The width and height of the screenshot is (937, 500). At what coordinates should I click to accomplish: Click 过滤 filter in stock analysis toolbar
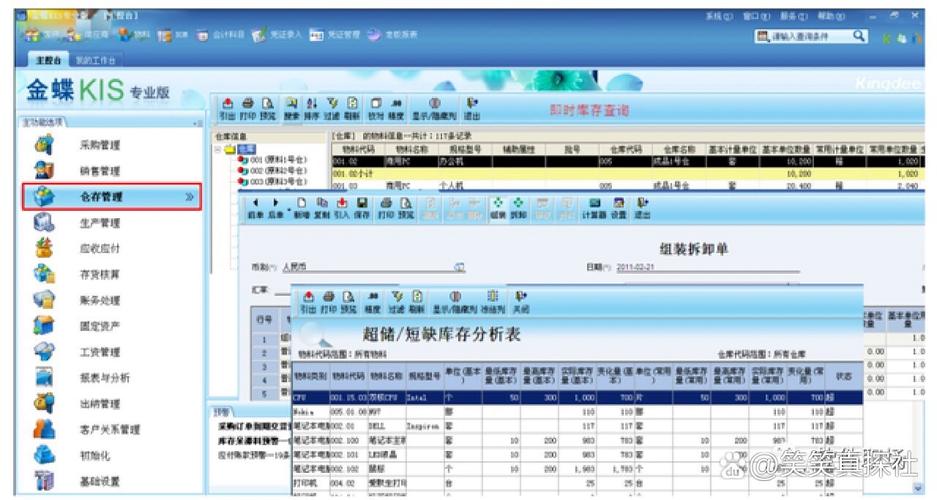tap(397, 302)
